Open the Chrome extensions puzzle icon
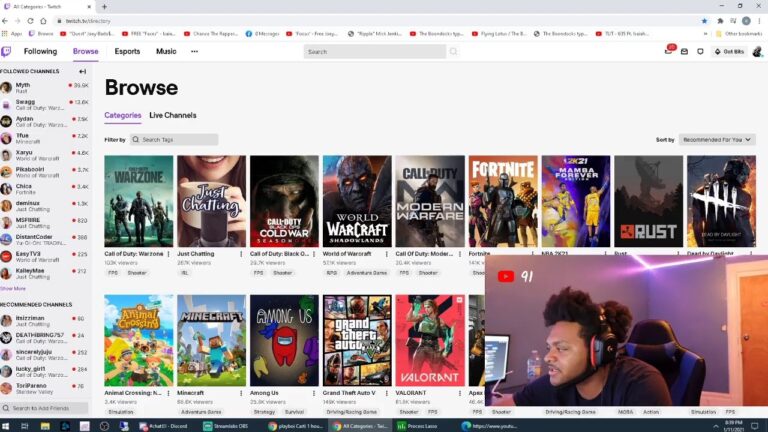This screenshot has width=768, height=432. (720, 21)
